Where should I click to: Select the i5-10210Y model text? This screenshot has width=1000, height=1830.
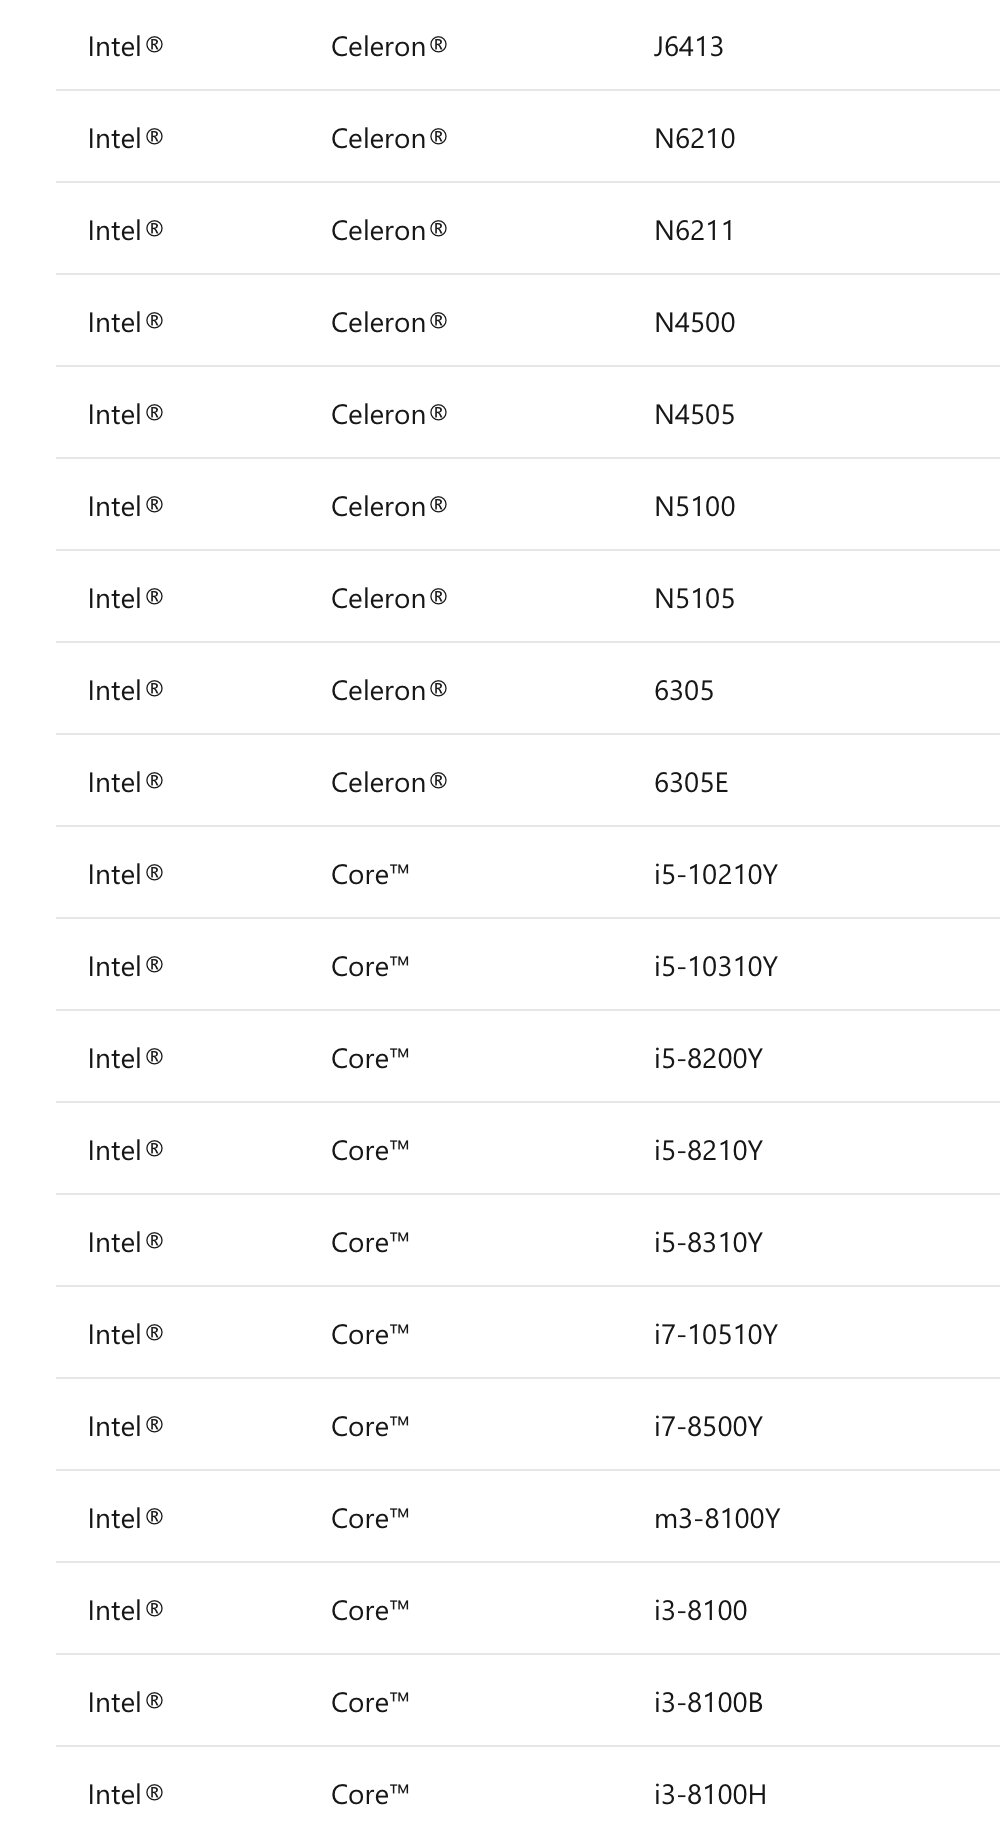tap(715, 875)
